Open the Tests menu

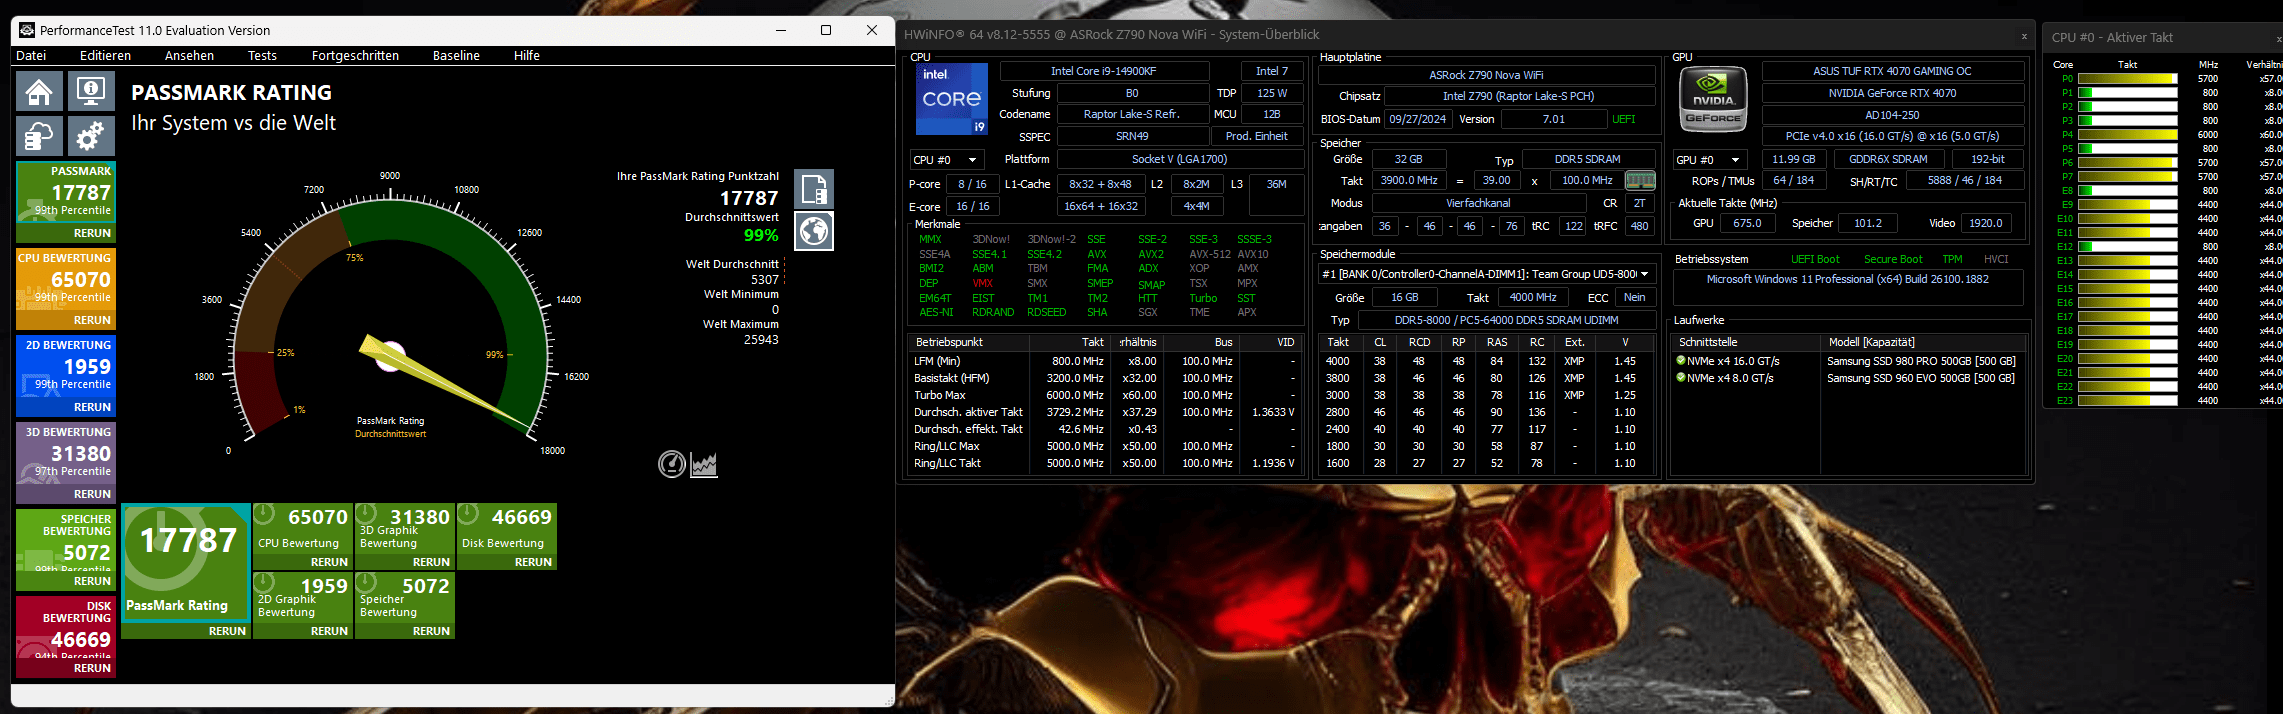pyautogui.click(x=262, y=56)
